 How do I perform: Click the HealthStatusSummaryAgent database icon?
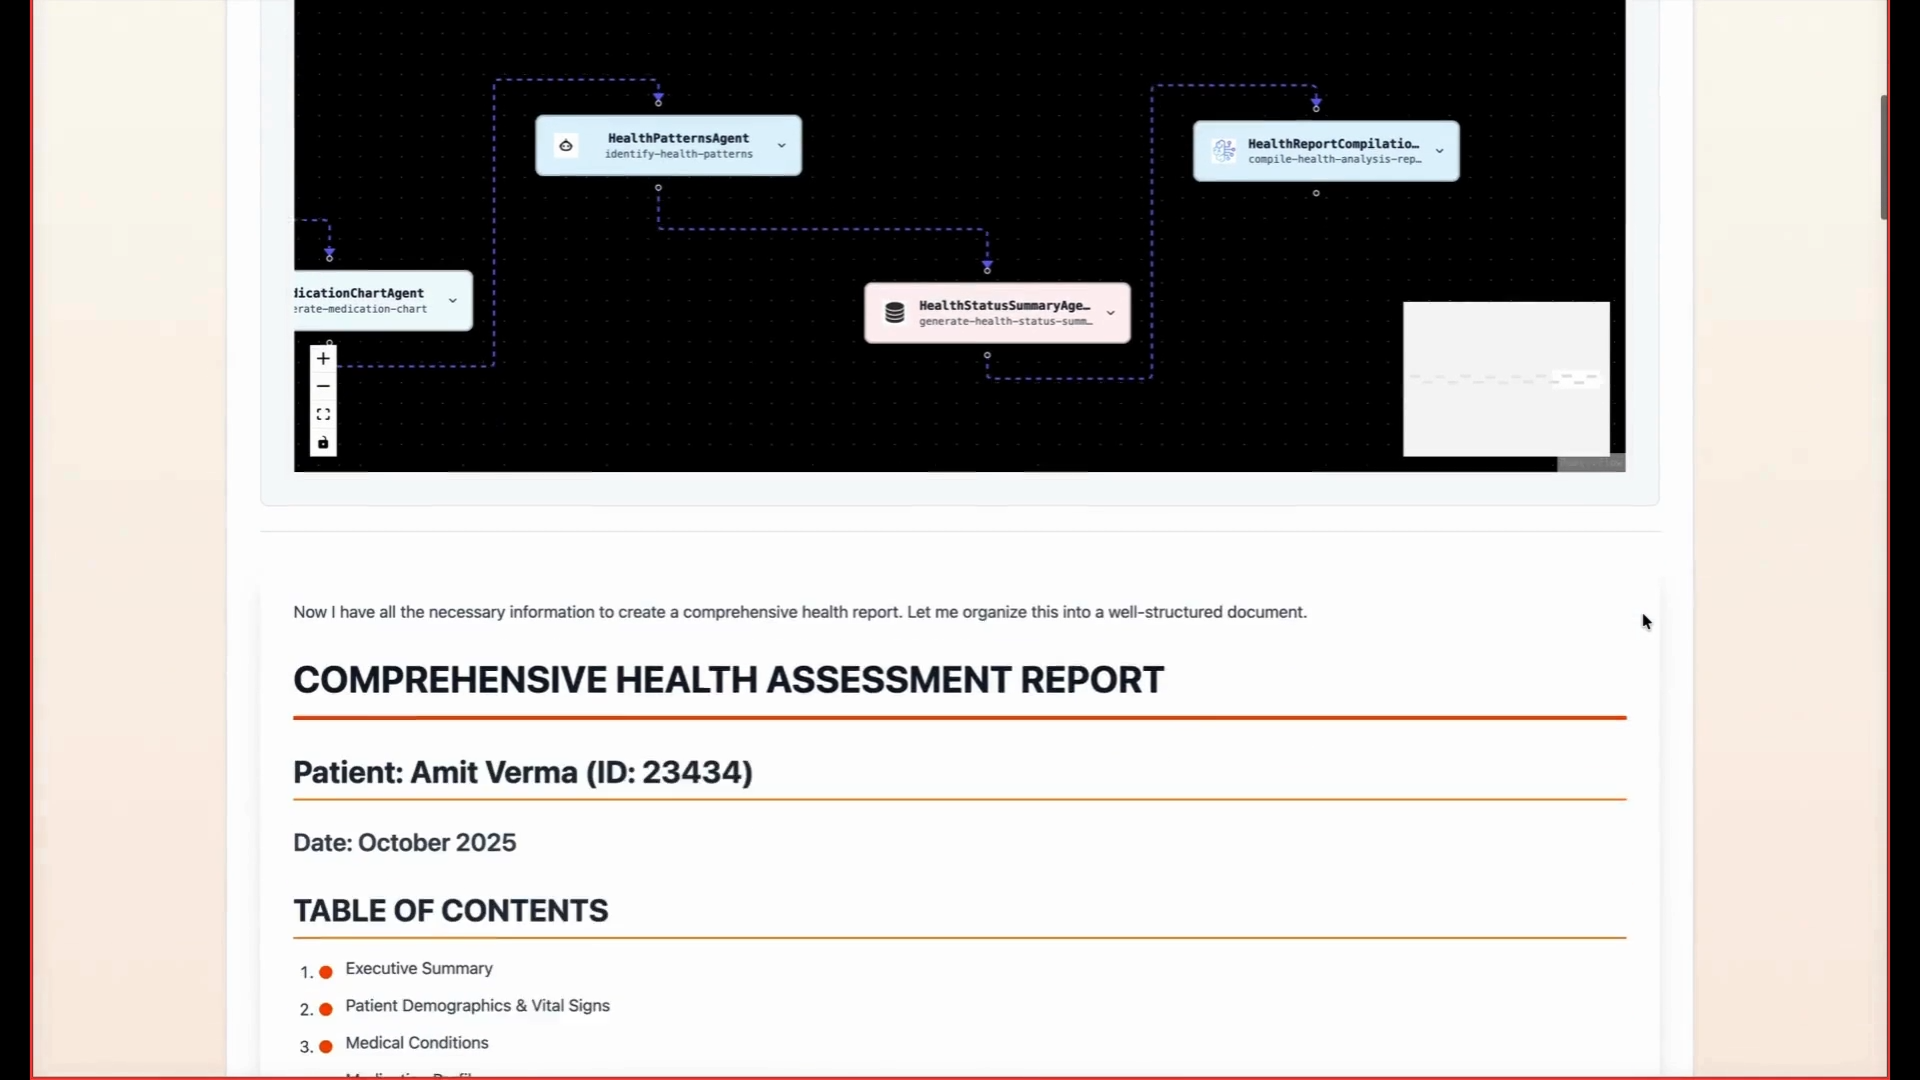point(895,313)
